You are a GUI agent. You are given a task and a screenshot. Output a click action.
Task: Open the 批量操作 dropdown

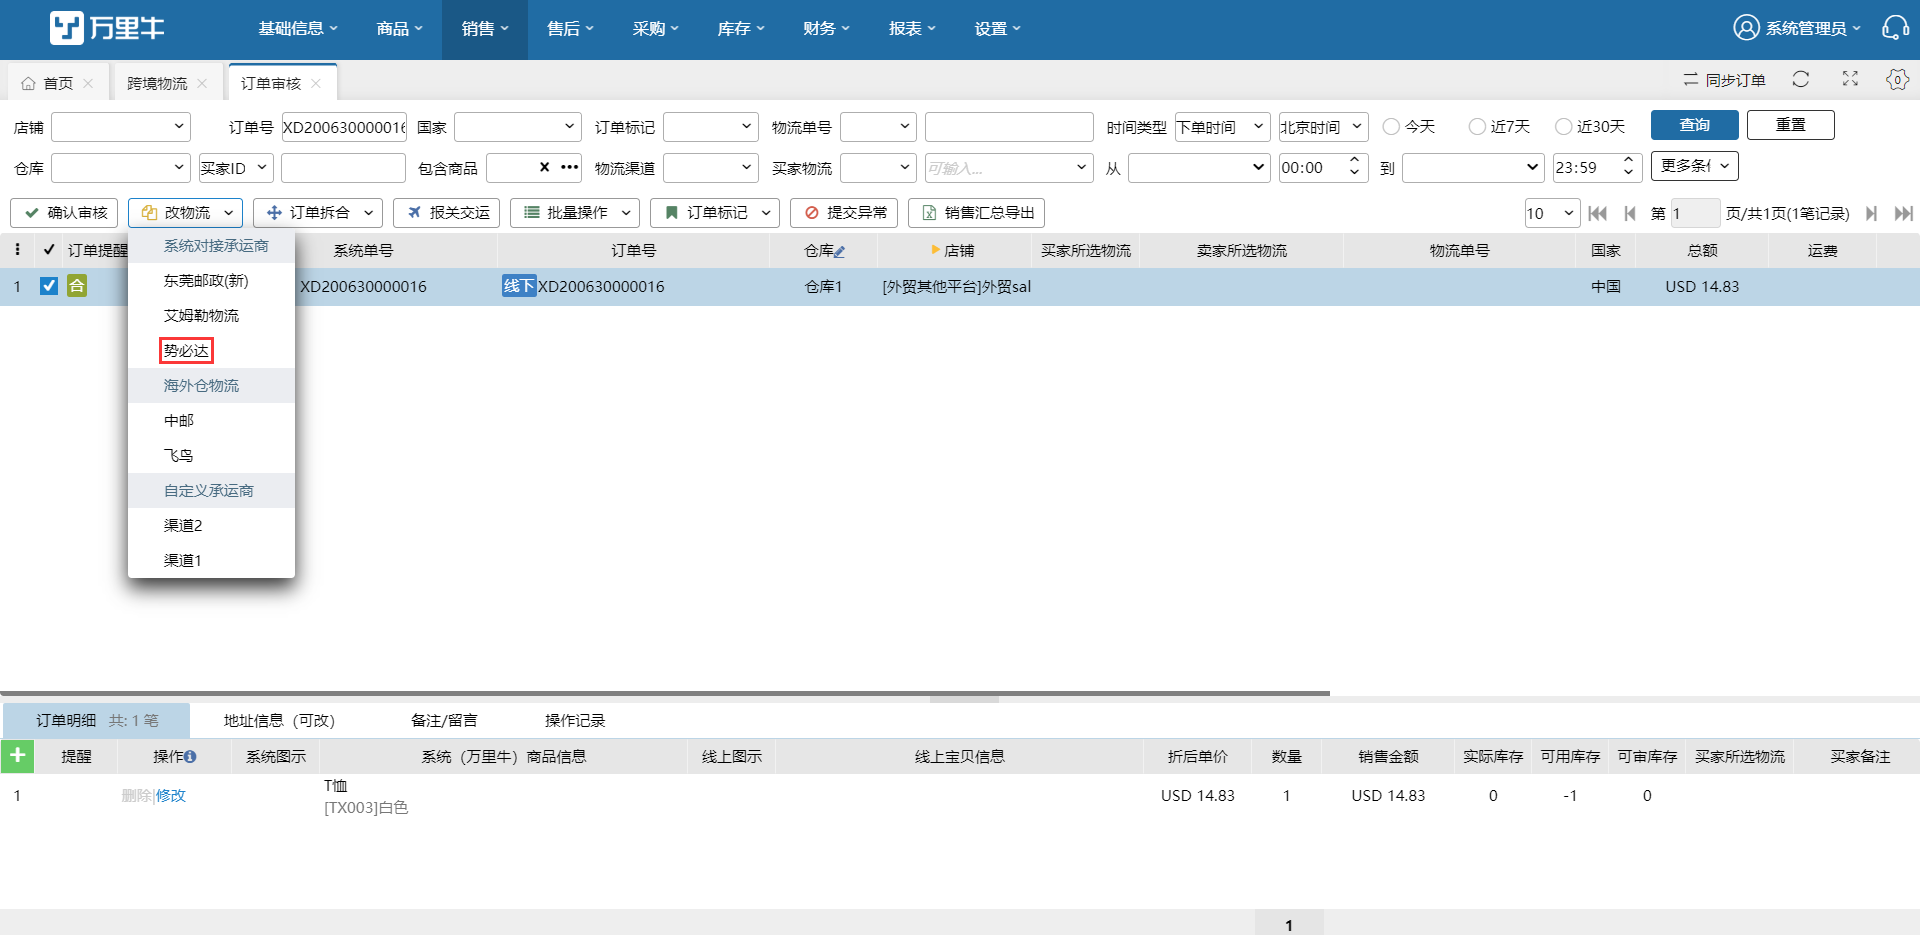[x=575, y=213]
